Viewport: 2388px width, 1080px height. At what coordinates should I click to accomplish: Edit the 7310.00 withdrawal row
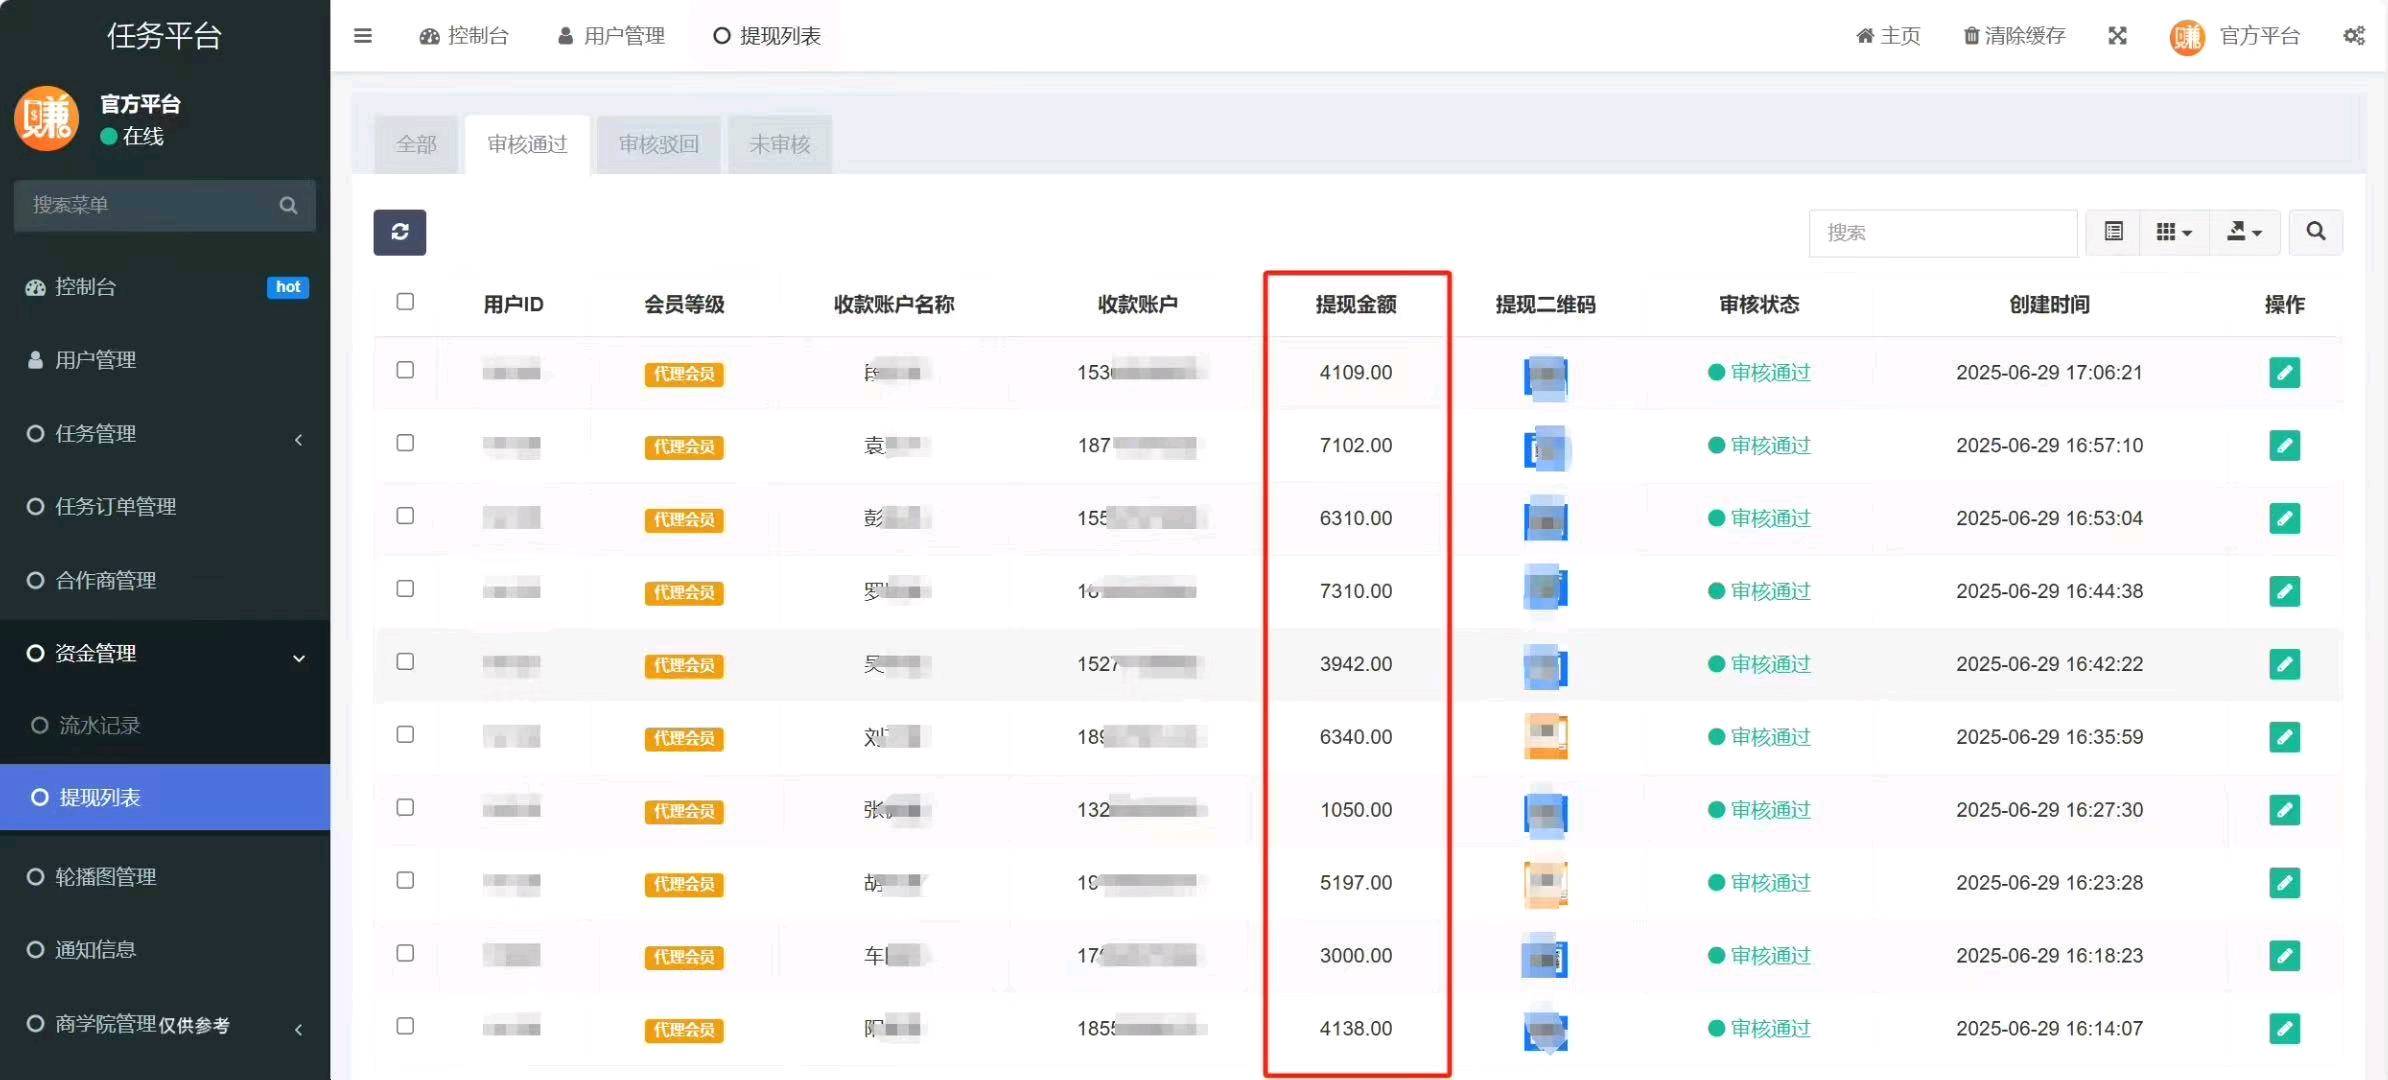pos(2284,591)
